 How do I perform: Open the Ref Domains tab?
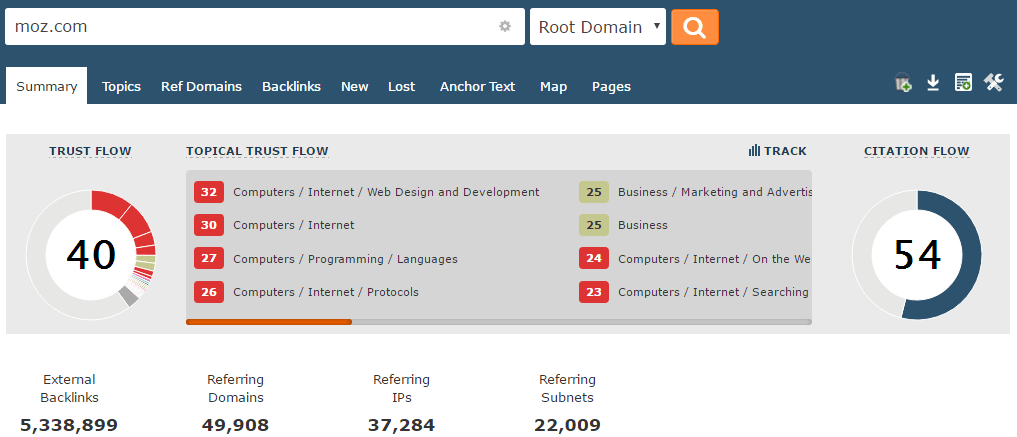(x=202, y=86)
